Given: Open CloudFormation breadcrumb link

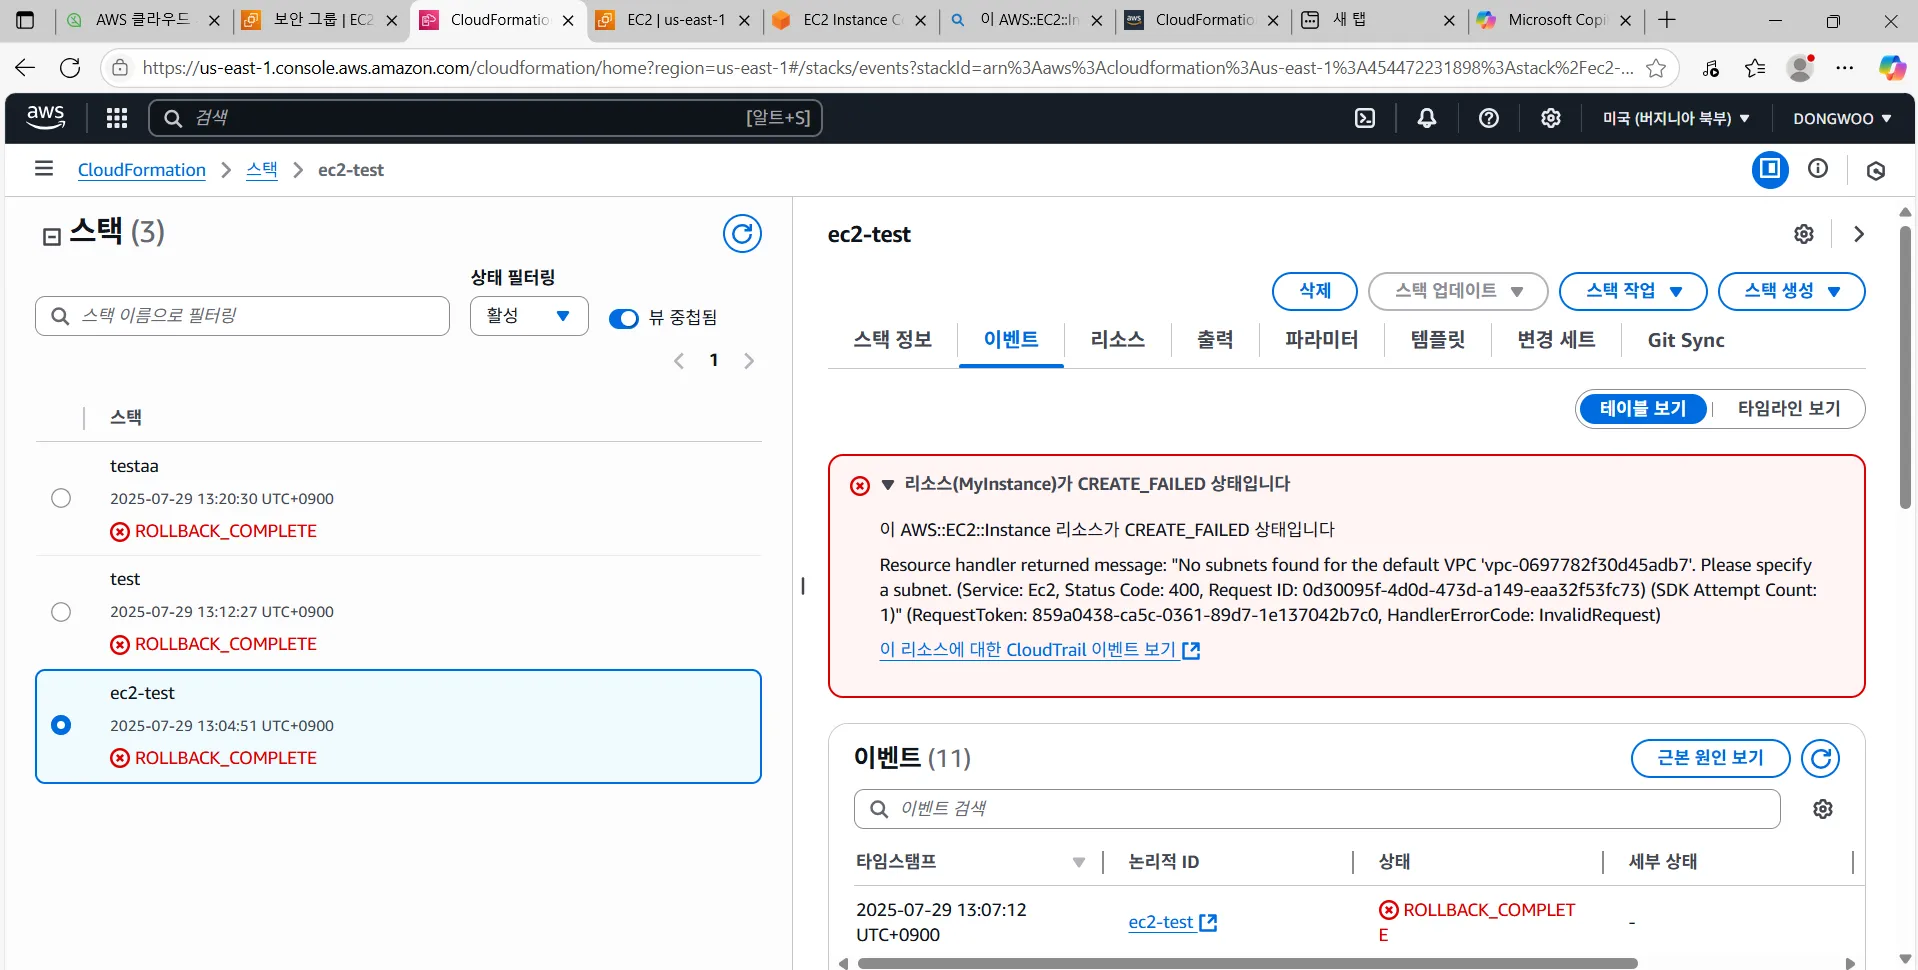Looking at the screenshot, I should [142, 170].
